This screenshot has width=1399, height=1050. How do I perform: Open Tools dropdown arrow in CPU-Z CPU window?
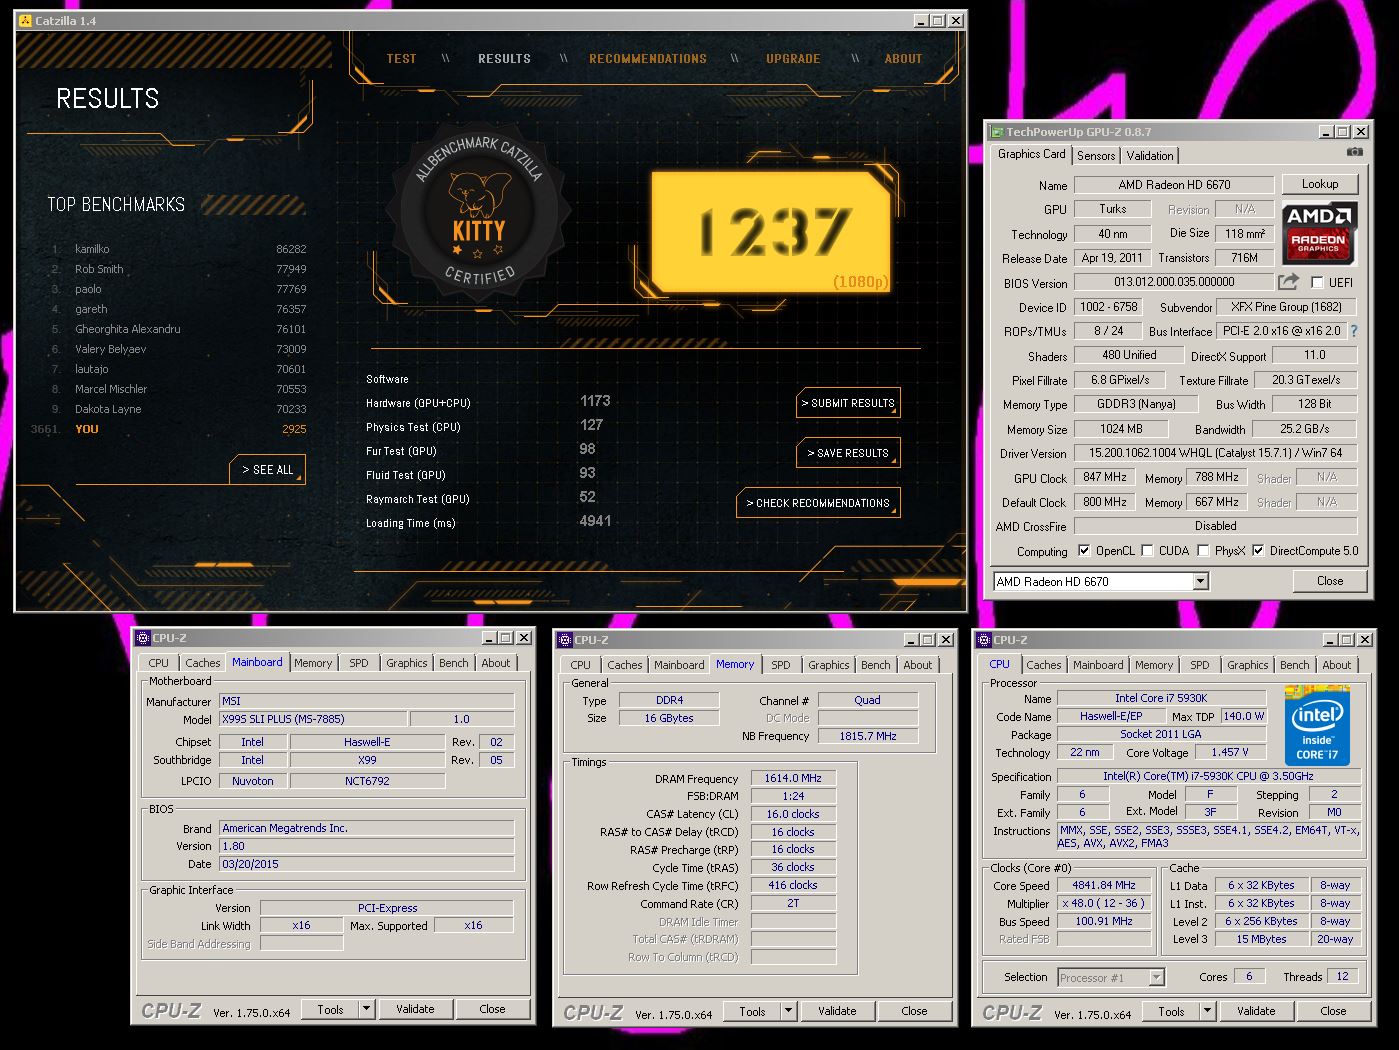point(1207,1011)
